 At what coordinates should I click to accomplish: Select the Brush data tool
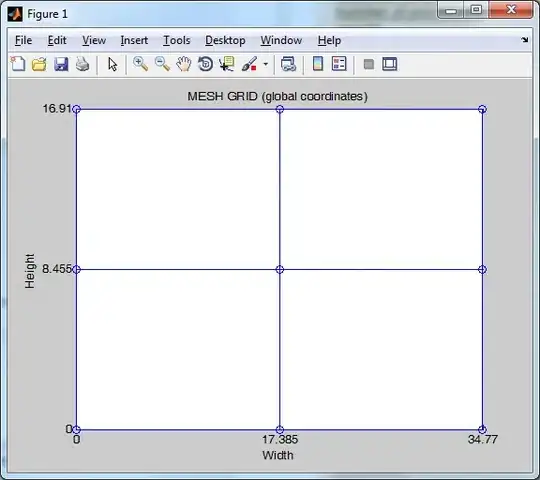click(x=250, y=64)
